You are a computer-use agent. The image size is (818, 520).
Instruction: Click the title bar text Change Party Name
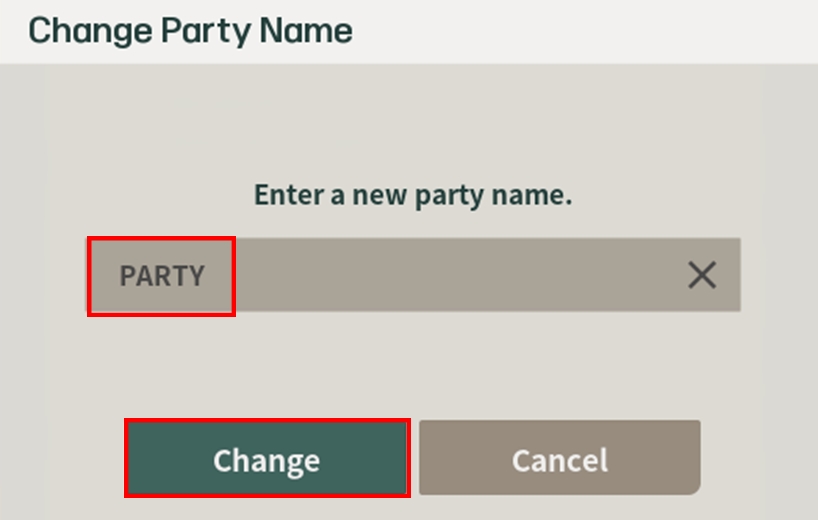click(x=190, y=30)
